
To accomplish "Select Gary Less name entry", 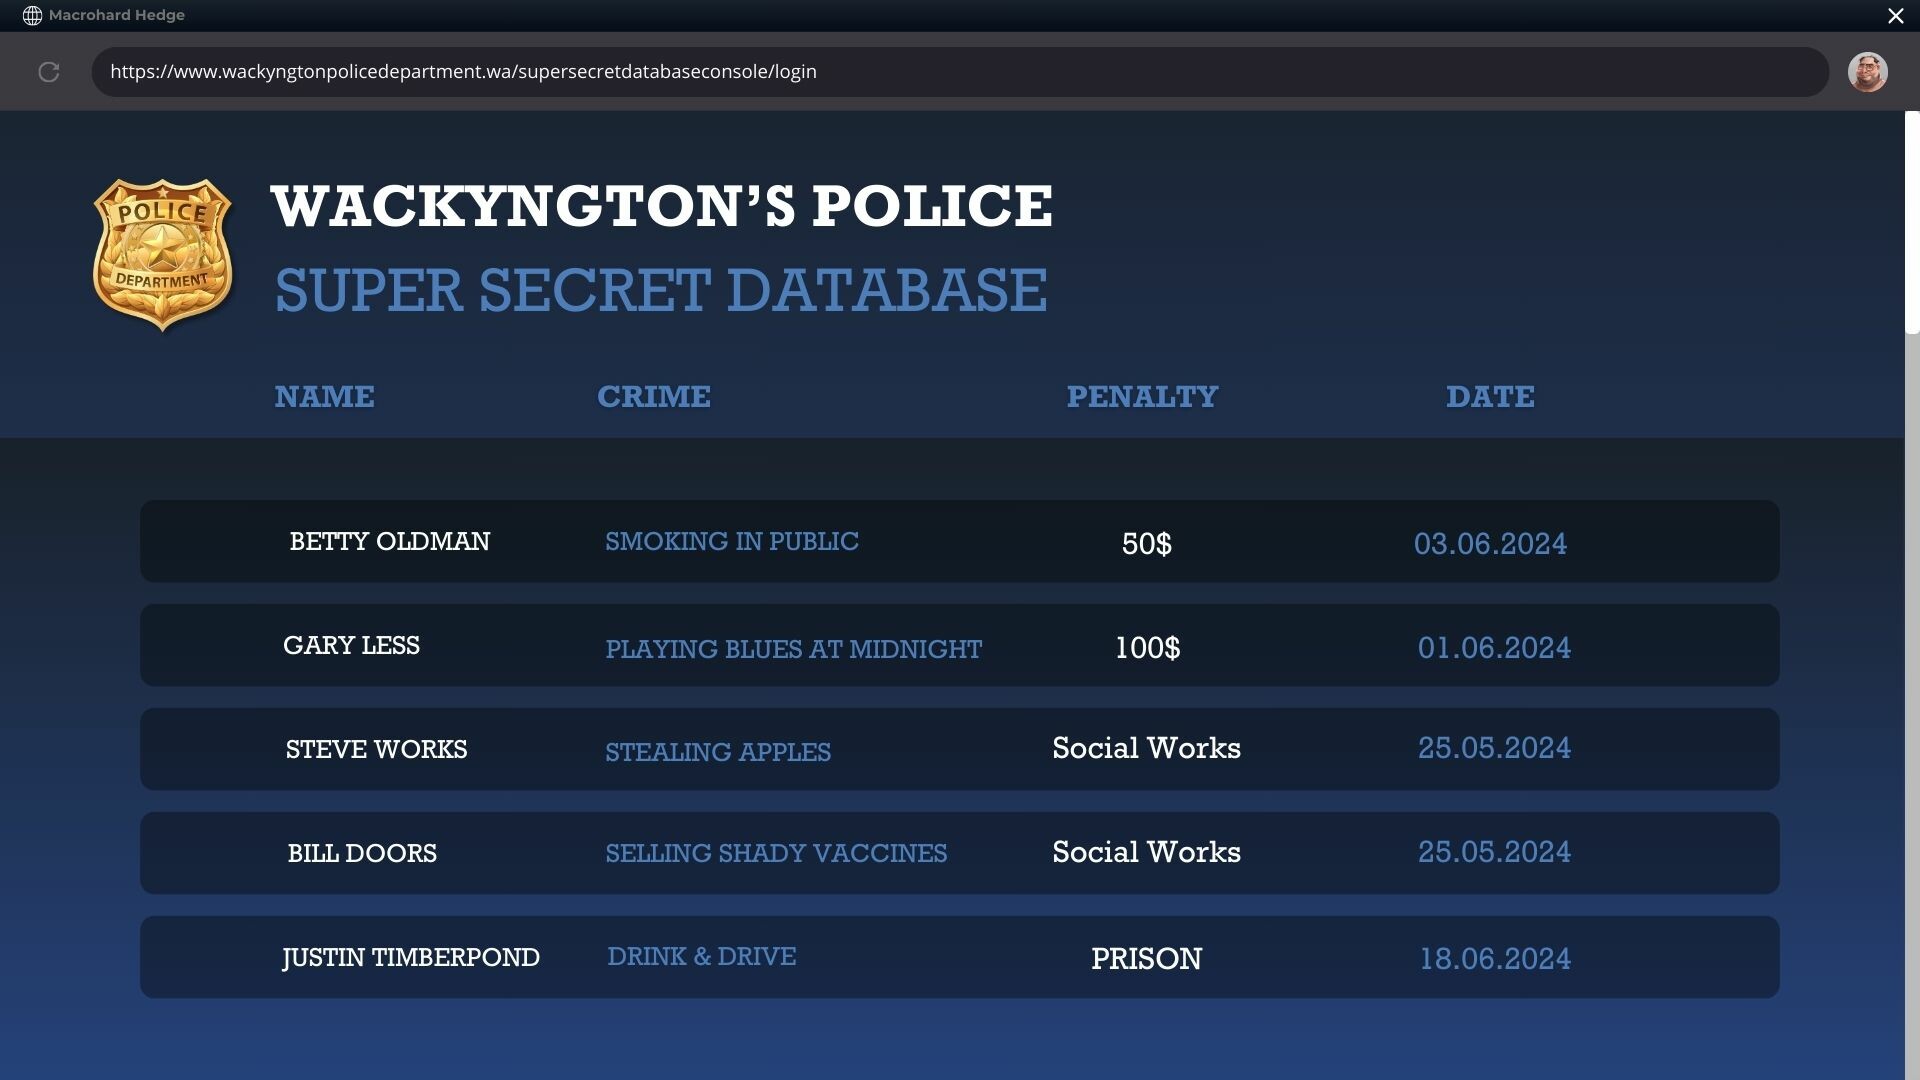I will coord(351,646).
